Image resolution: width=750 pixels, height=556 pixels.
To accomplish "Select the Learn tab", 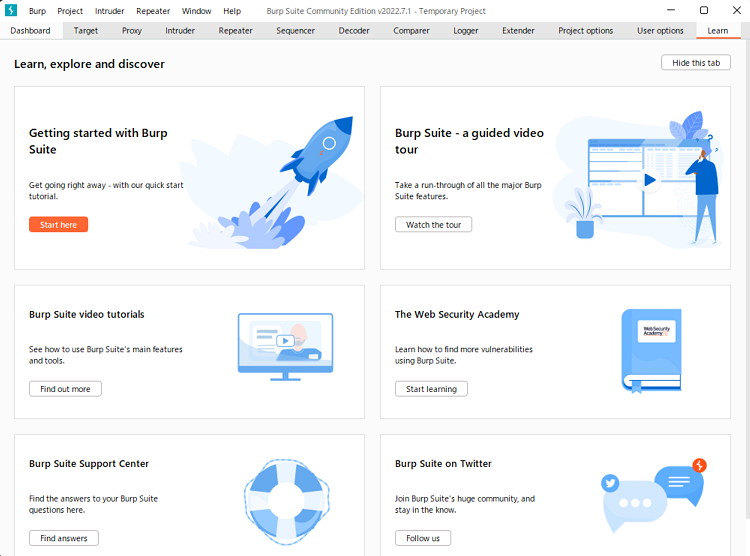I will click(717, 31).
